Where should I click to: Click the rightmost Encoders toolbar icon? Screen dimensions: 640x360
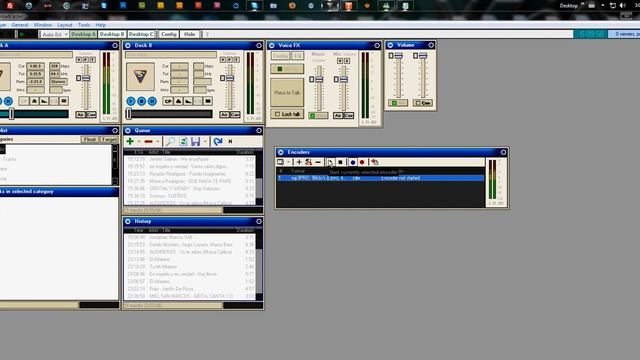tap(374, 162)
